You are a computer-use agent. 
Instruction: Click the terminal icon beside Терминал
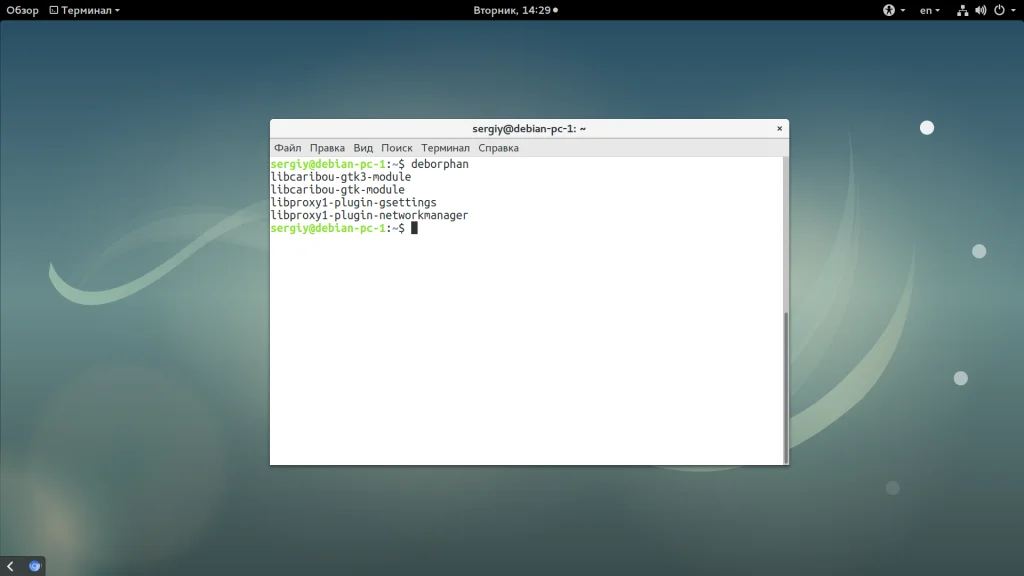point(54,10)
